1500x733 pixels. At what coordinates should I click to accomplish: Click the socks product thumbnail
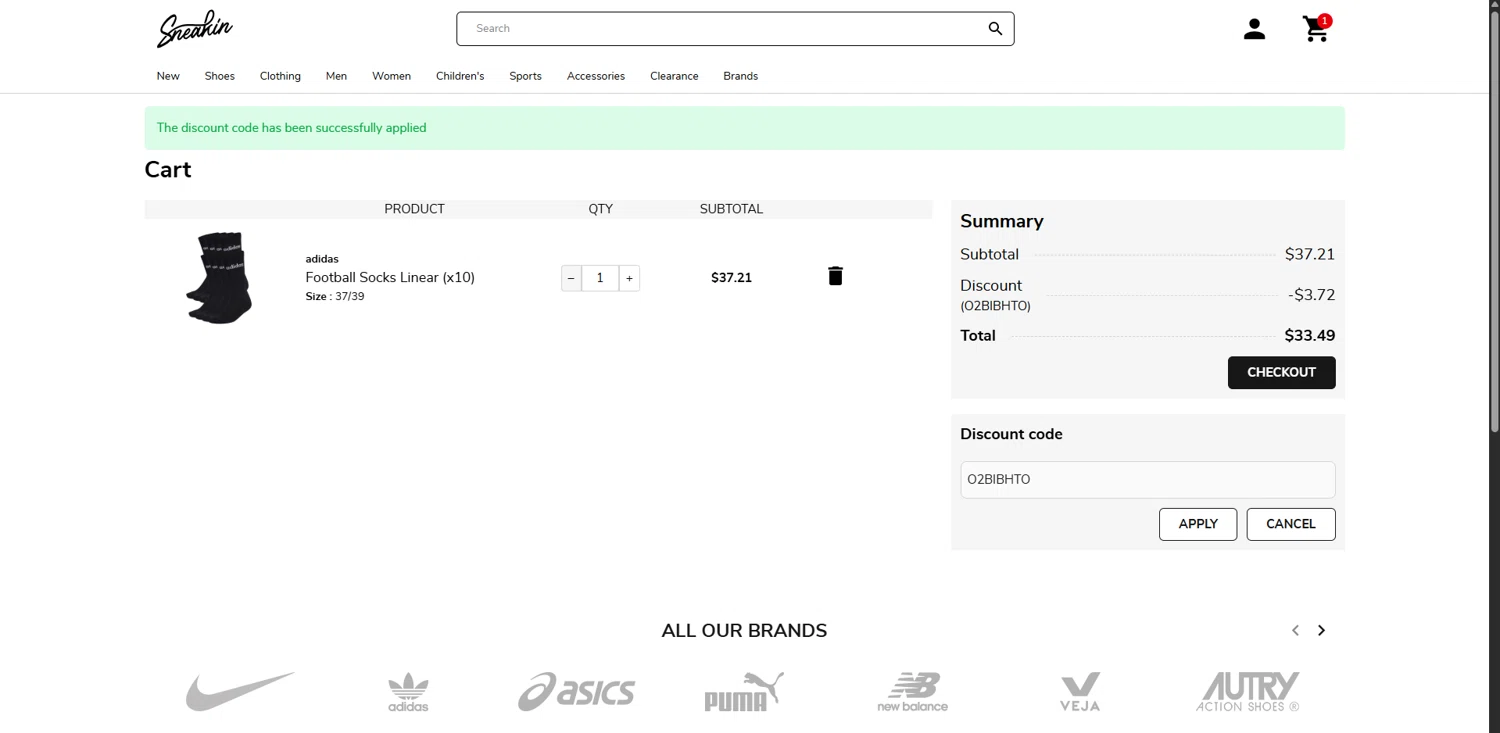219,278
